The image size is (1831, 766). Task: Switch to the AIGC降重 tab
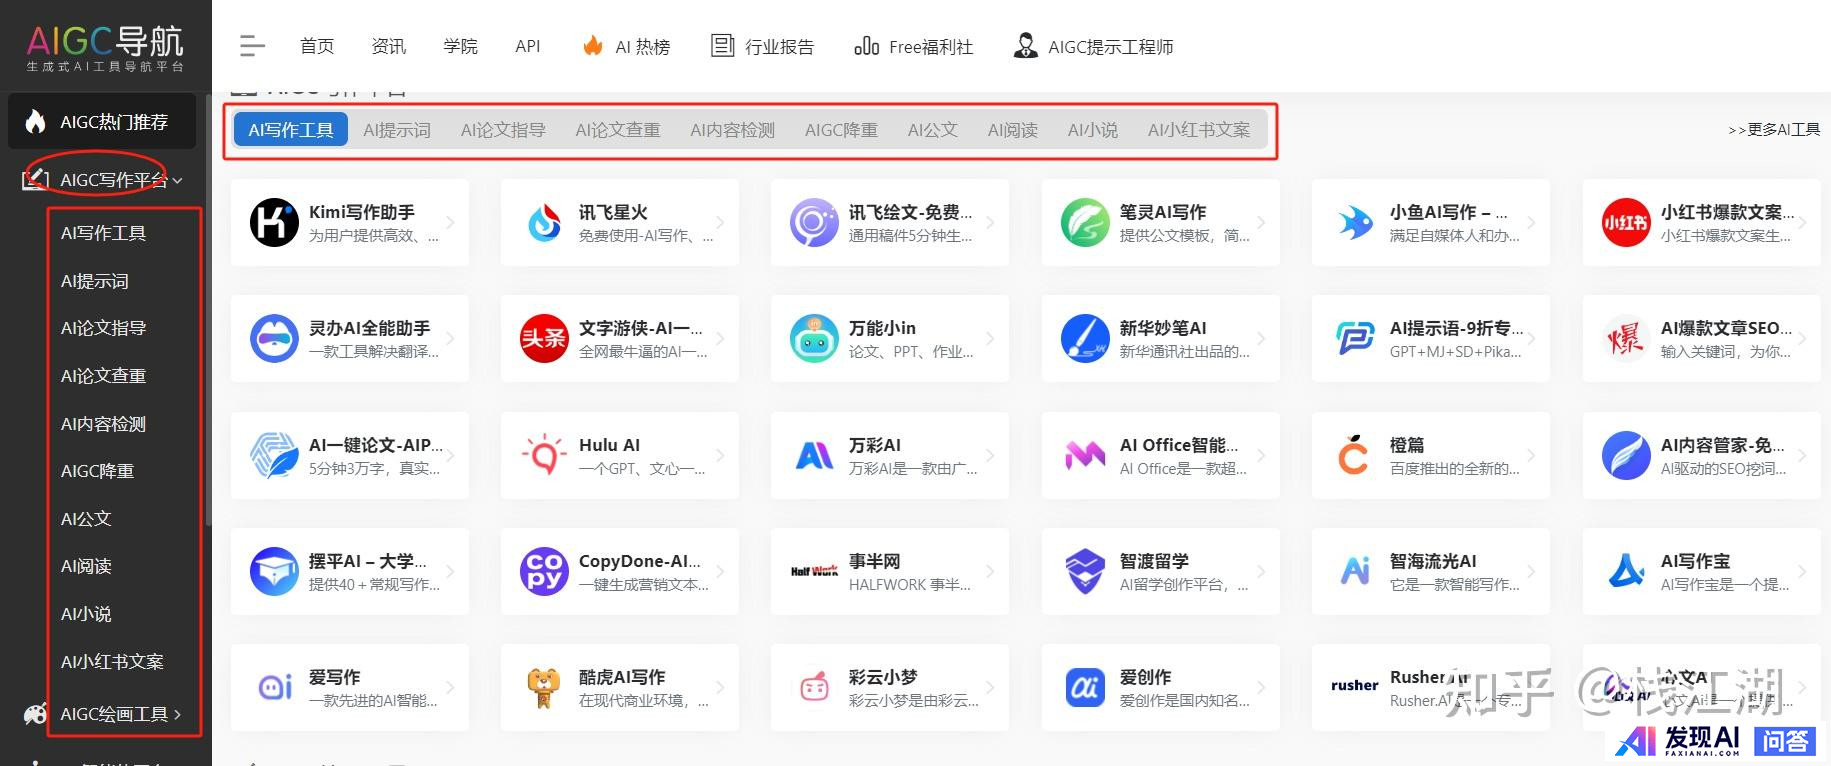click(841, 130)
